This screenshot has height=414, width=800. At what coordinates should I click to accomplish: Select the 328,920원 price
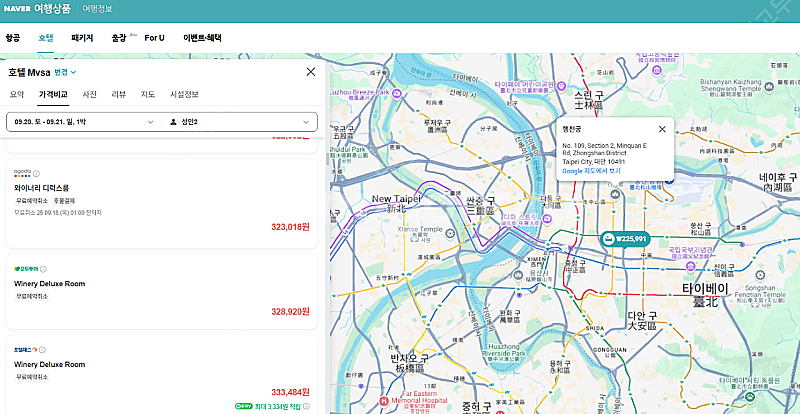tap(290, 311)
